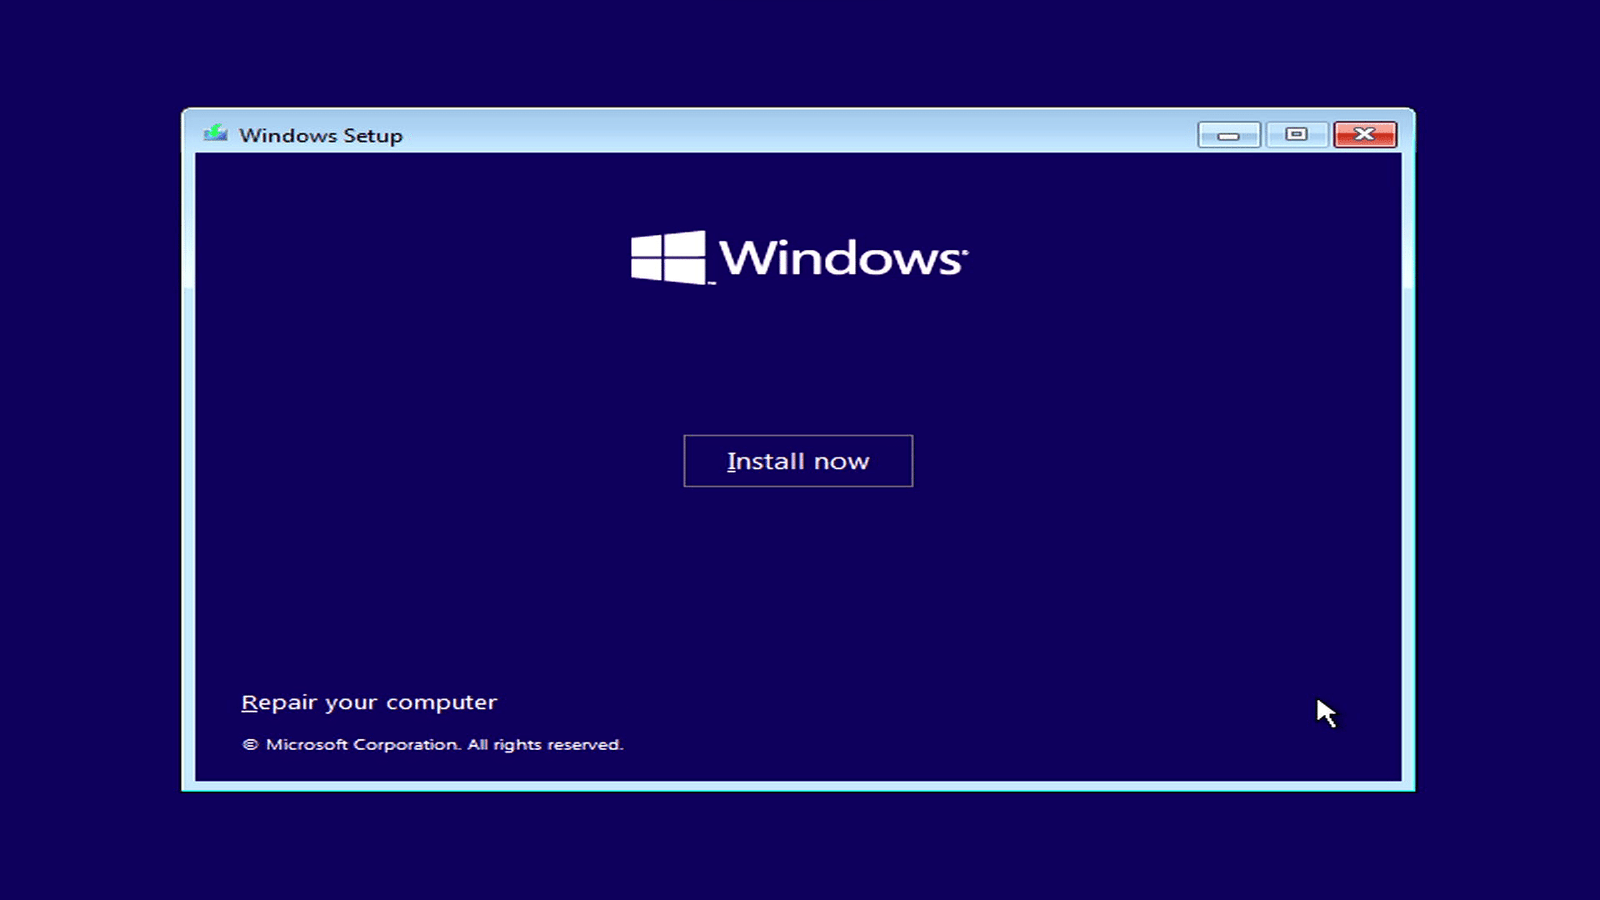Click the Microsoft Corporation copyright text
This screenshot has width=1600, height=900.
point(433,744)
